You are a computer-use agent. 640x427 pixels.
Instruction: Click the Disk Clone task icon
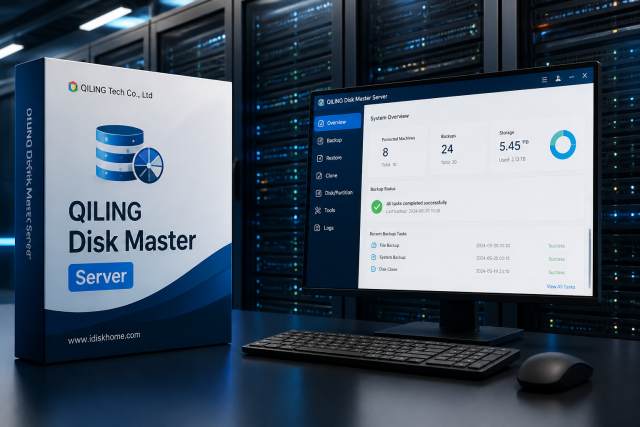tap(373, 269)
